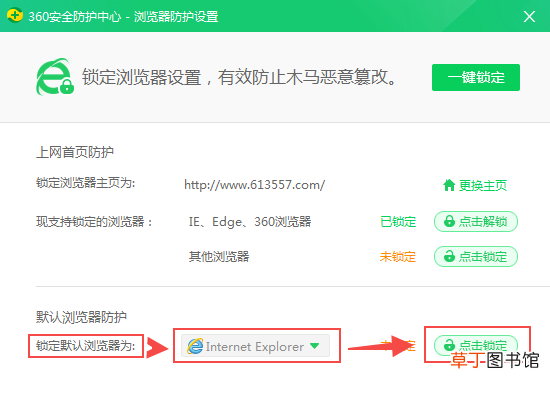
Task: Click the 其他浏览器 label
Action: (219, 257)
